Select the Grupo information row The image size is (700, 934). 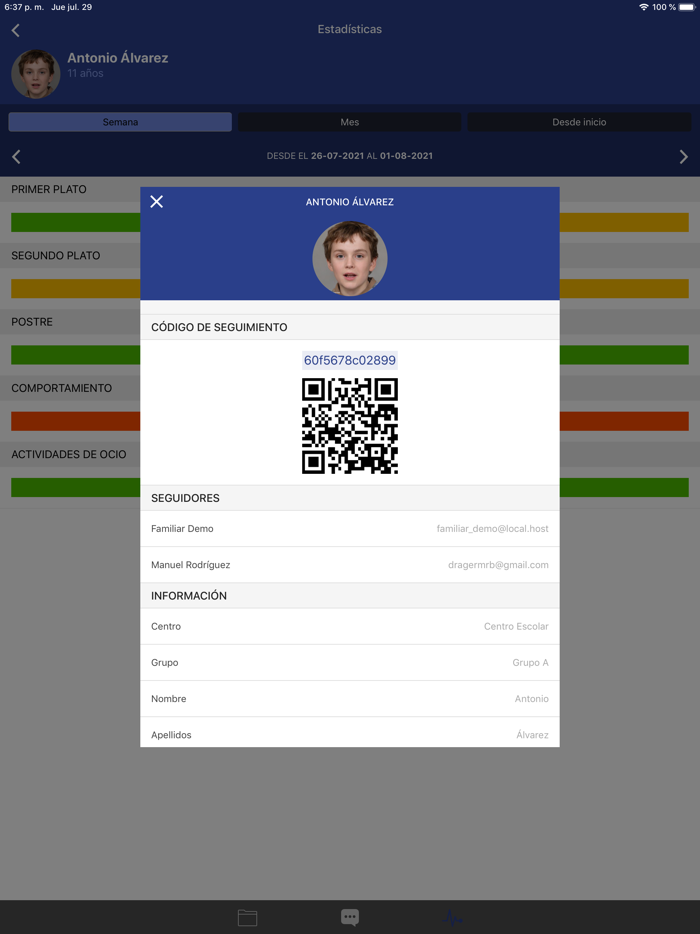click(x=350, y=662)
